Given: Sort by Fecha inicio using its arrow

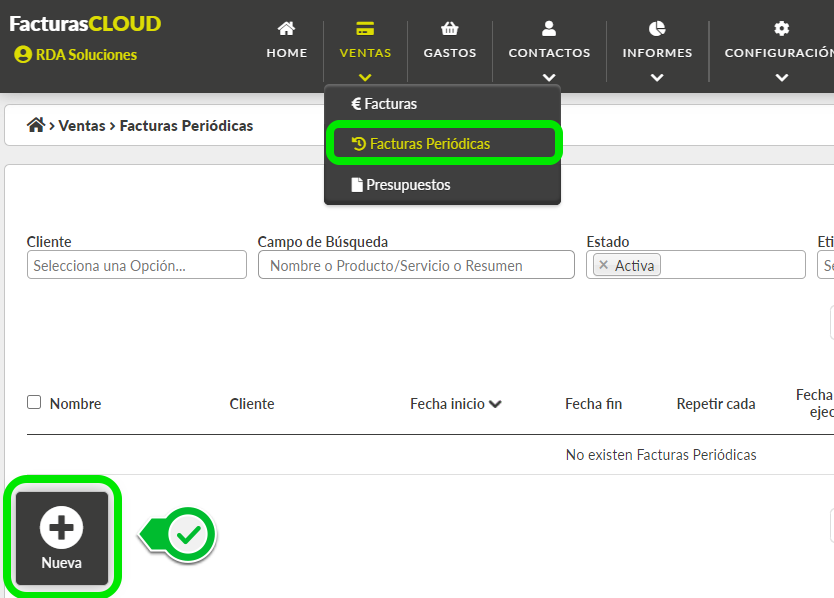Looking at the screenshot, I should click(495, 403).
